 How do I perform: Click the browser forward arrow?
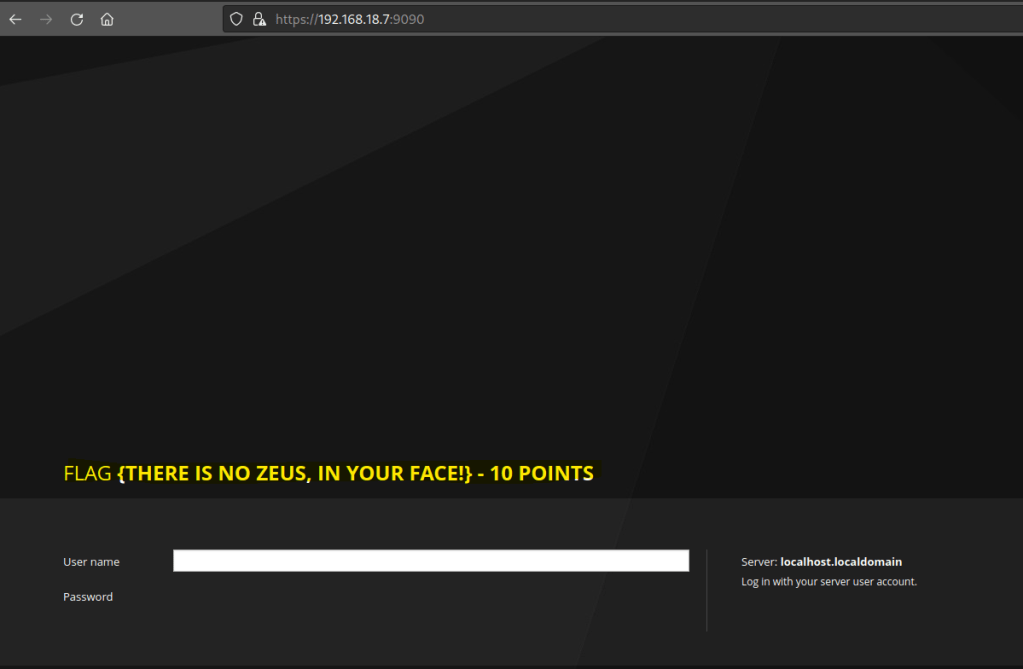pos(46,19)
